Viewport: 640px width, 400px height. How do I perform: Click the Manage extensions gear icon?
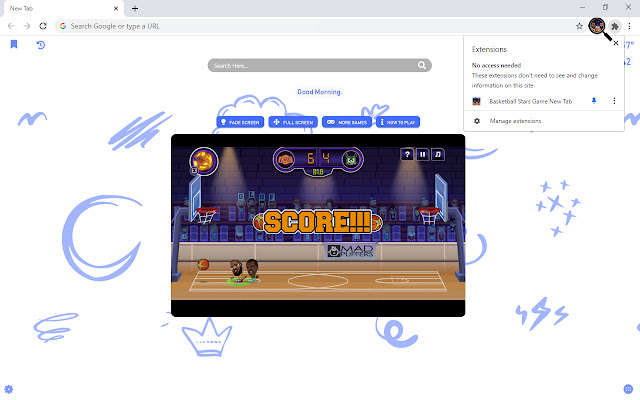[477, 121]
